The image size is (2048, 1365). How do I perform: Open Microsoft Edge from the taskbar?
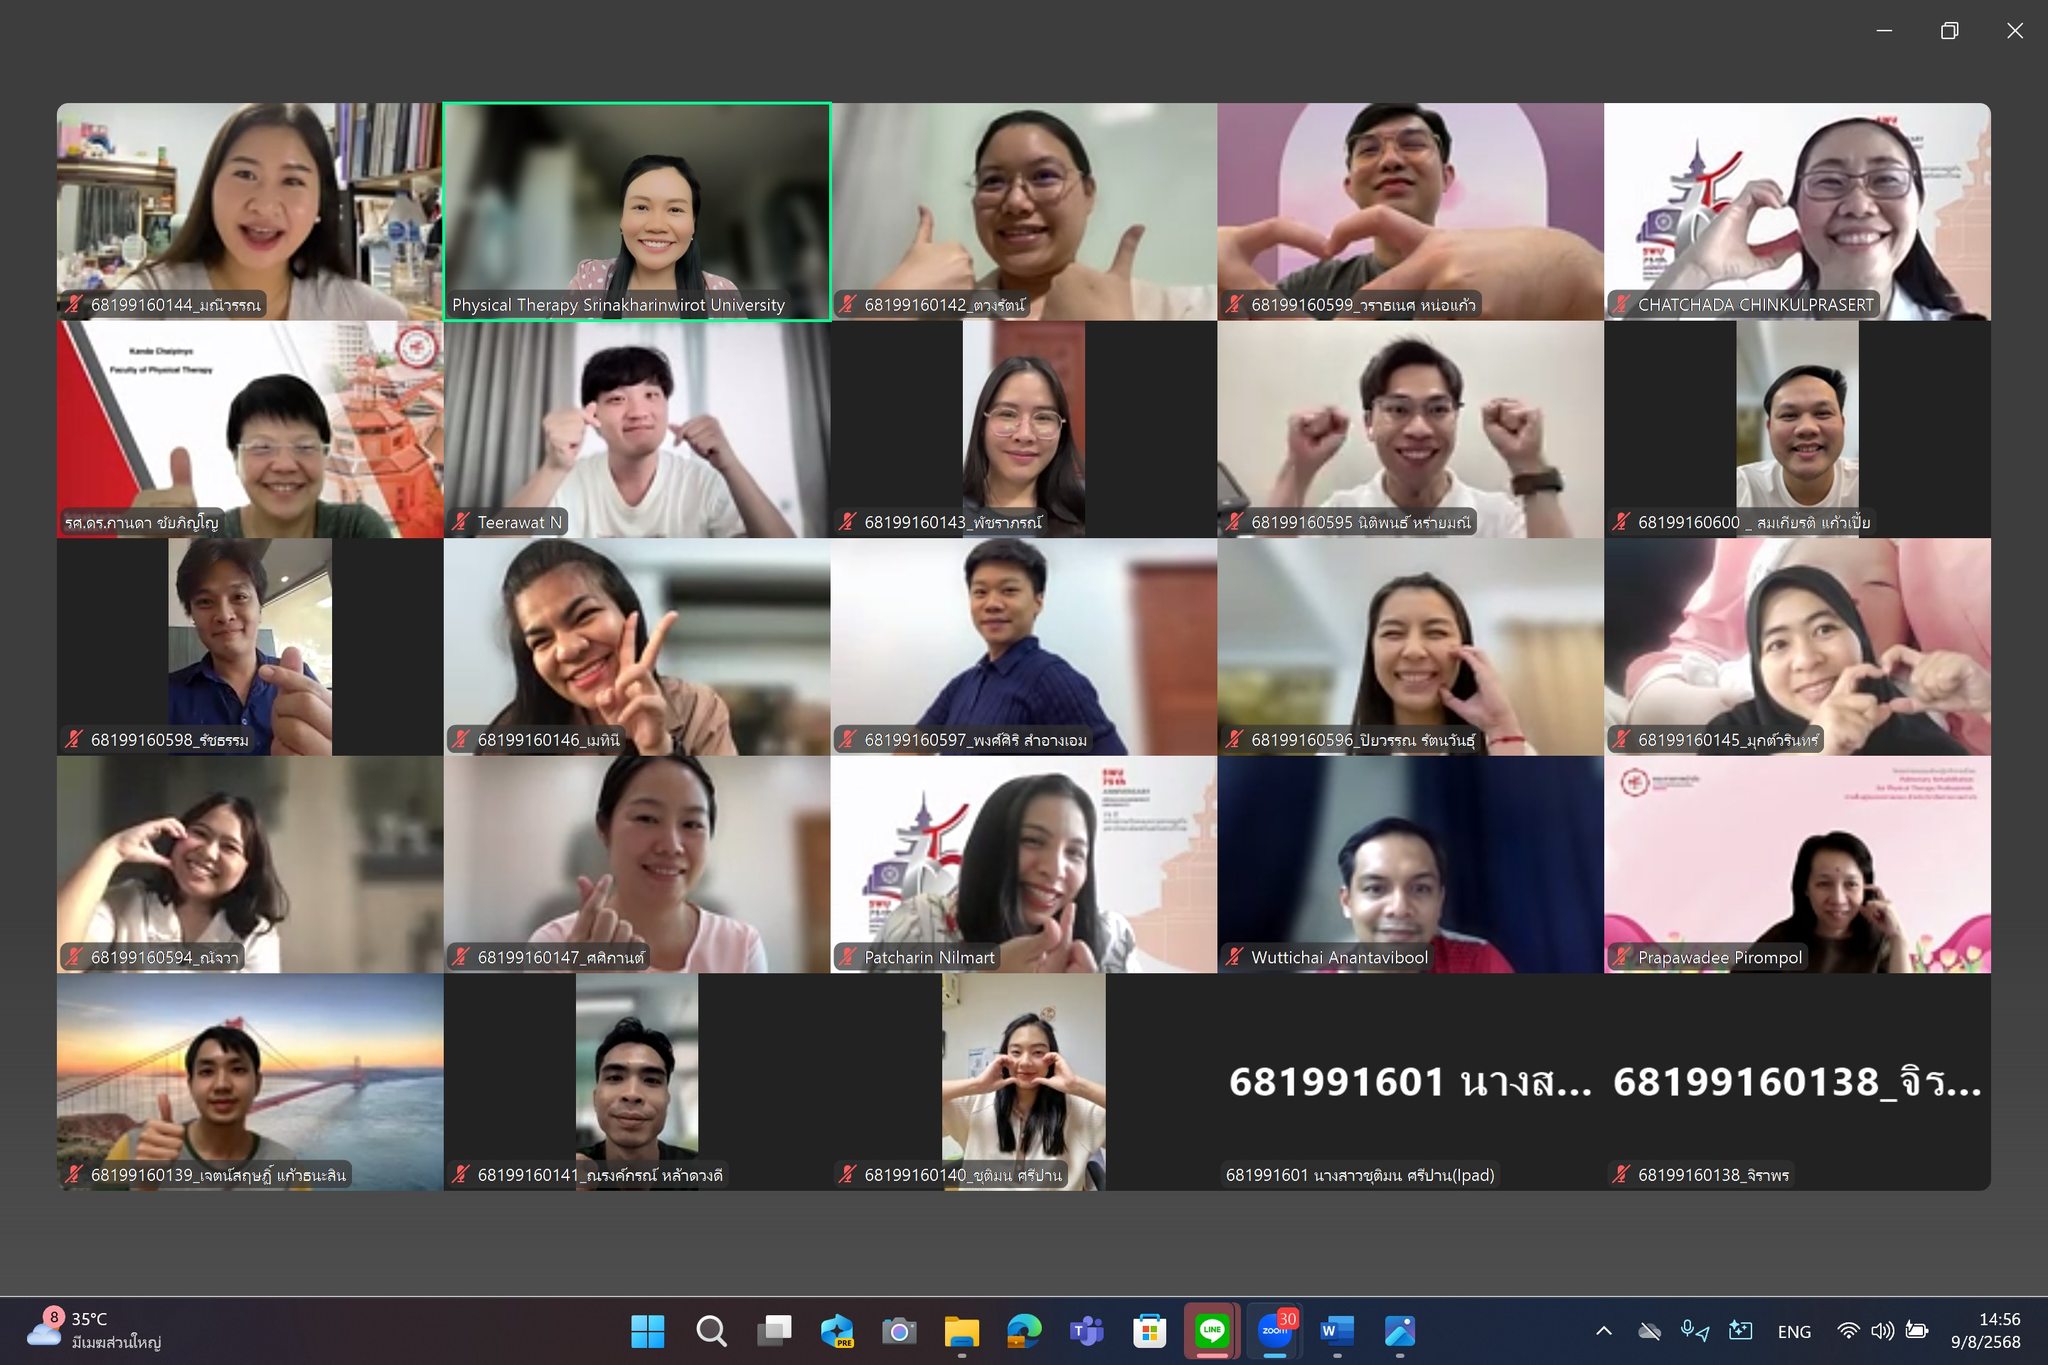pos(1024,1331)
